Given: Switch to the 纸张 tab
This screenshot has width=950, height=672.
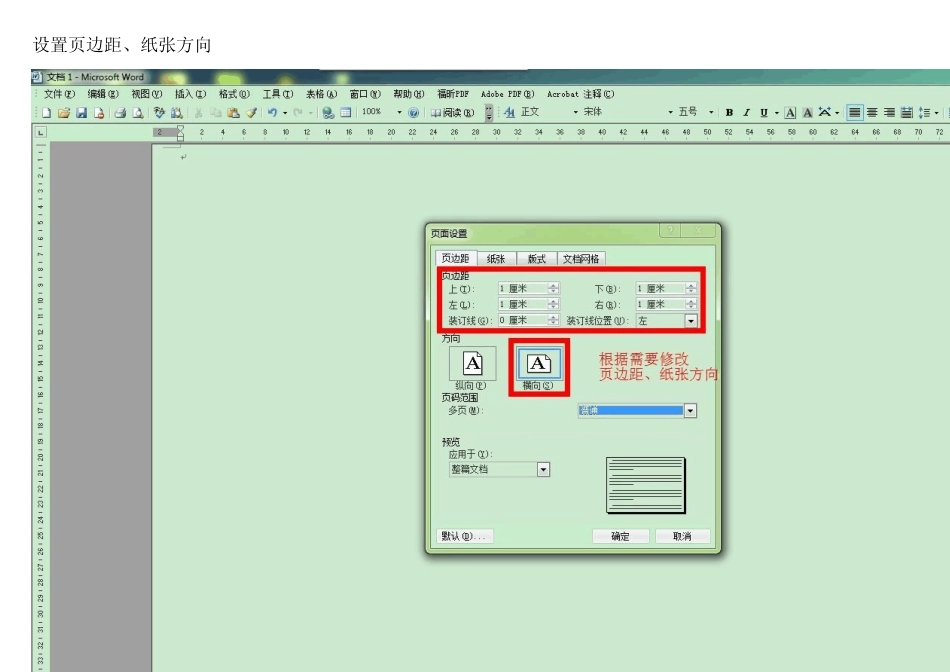Looking at the screenshot, I should tap(496, 259).
